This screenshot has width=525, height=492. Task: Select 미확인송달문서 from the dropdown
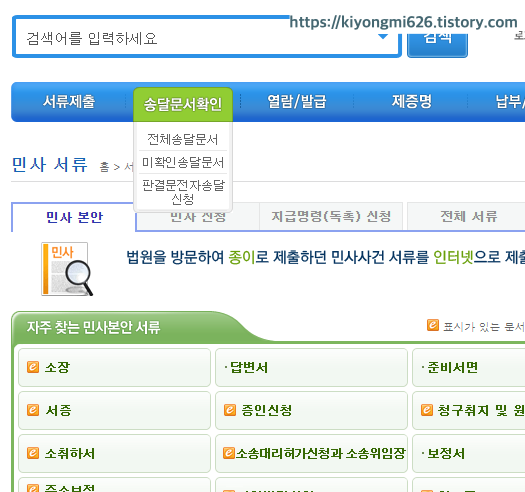183,162
